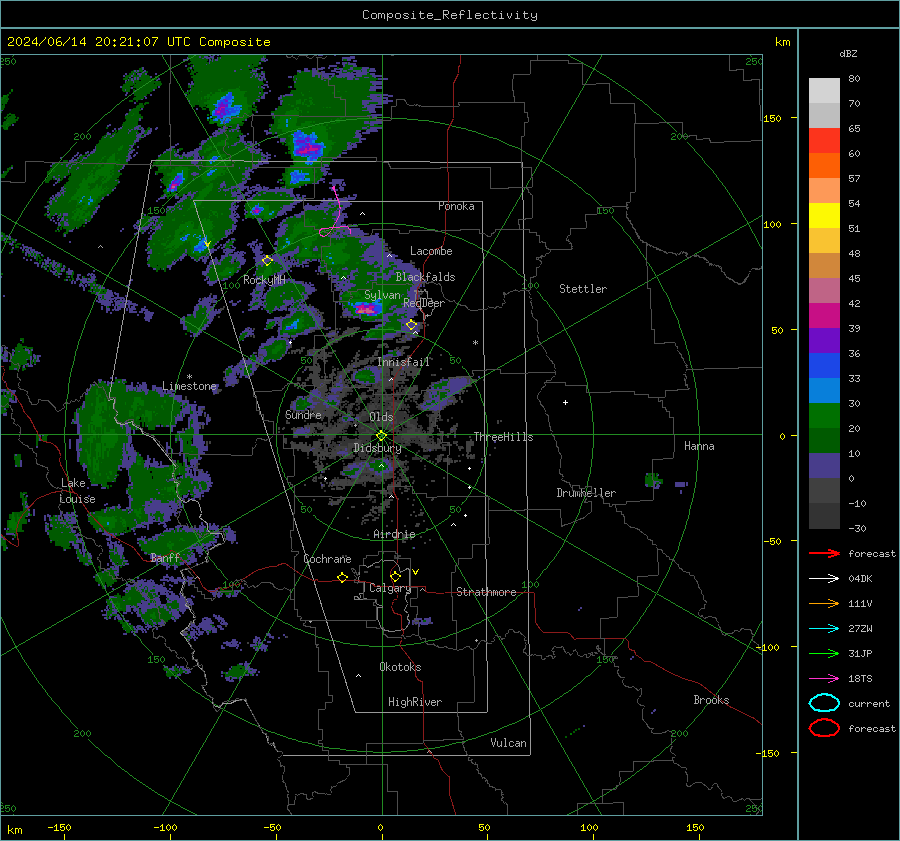This screenshot has height=841, width=900.
Task: Click the Blackfalds label on the map
Action: 425,277
